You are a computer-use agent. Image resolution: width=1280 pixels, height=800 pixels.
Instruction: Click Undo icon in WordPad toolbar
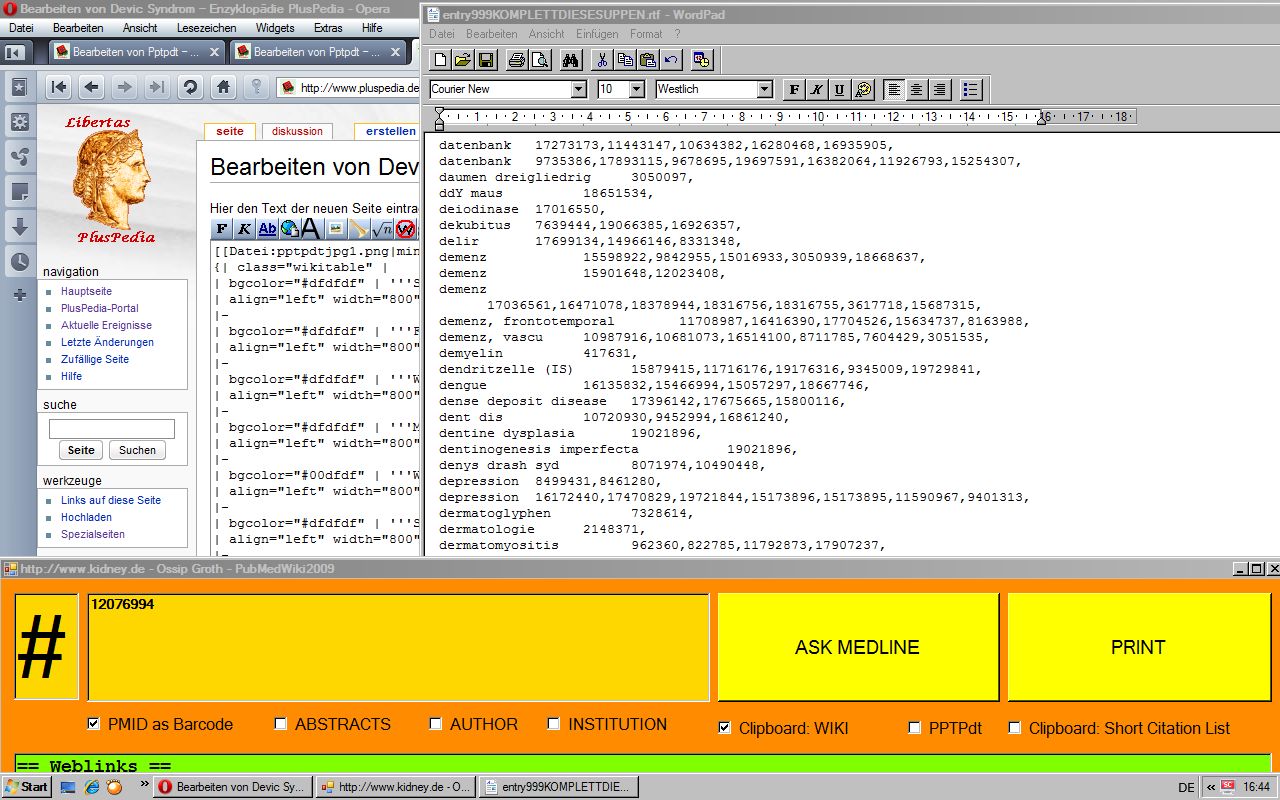(x=670, y=60)
